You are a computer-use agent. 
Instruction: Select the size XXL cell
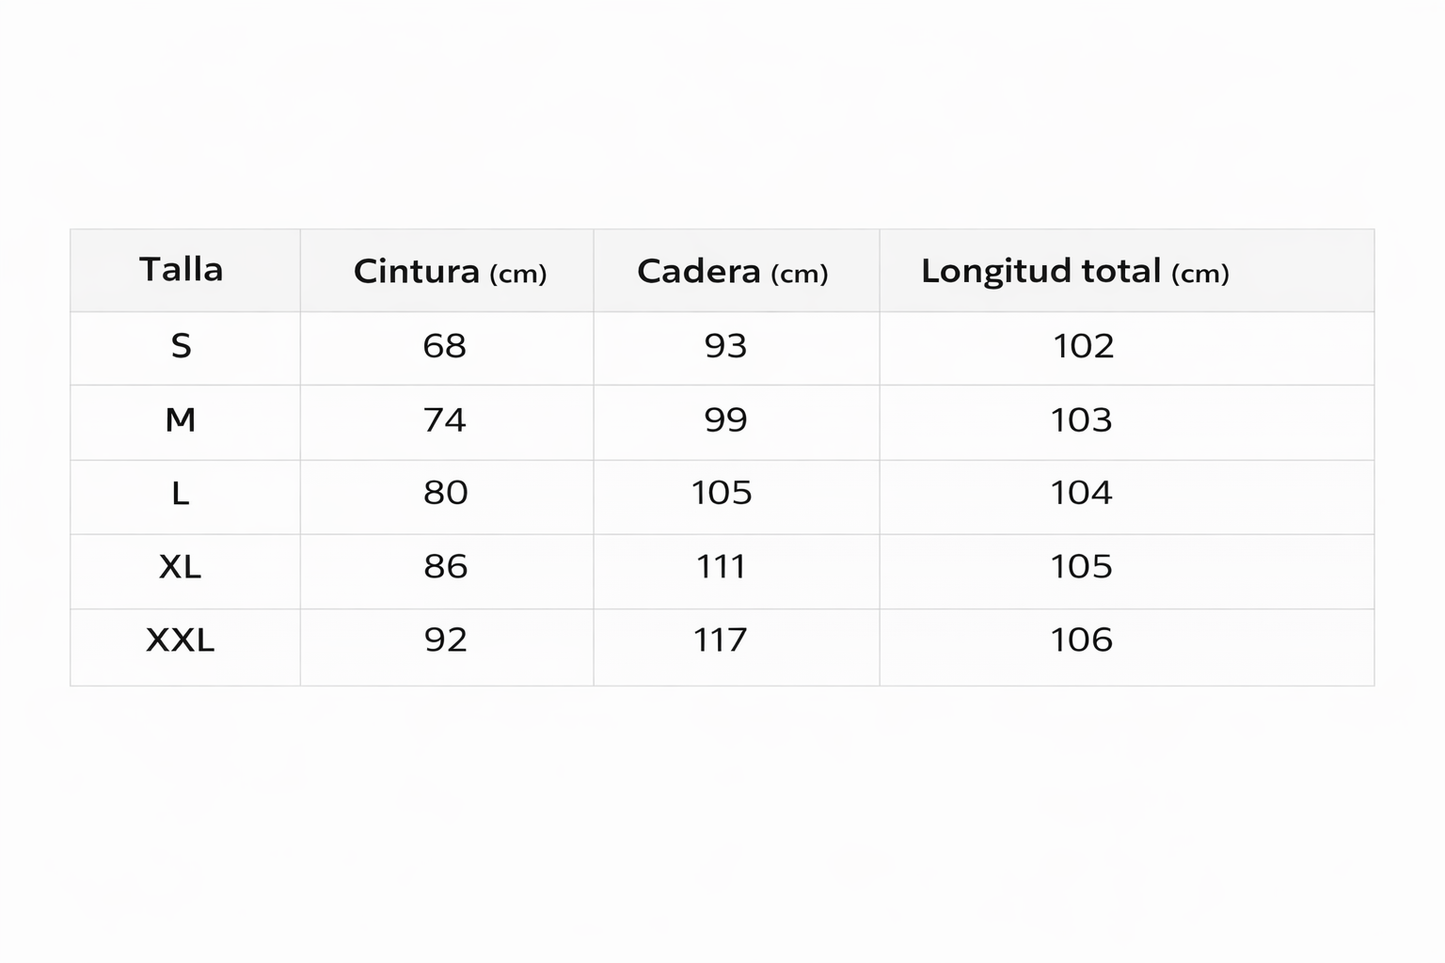181,640
